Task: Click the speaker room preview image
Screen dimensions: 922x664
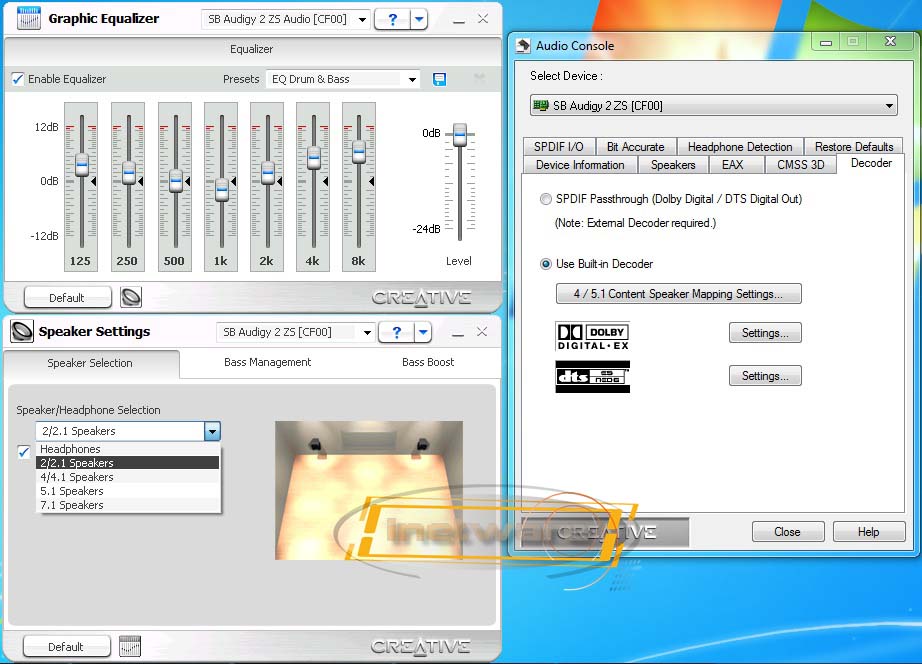Action: coord(369,490)
